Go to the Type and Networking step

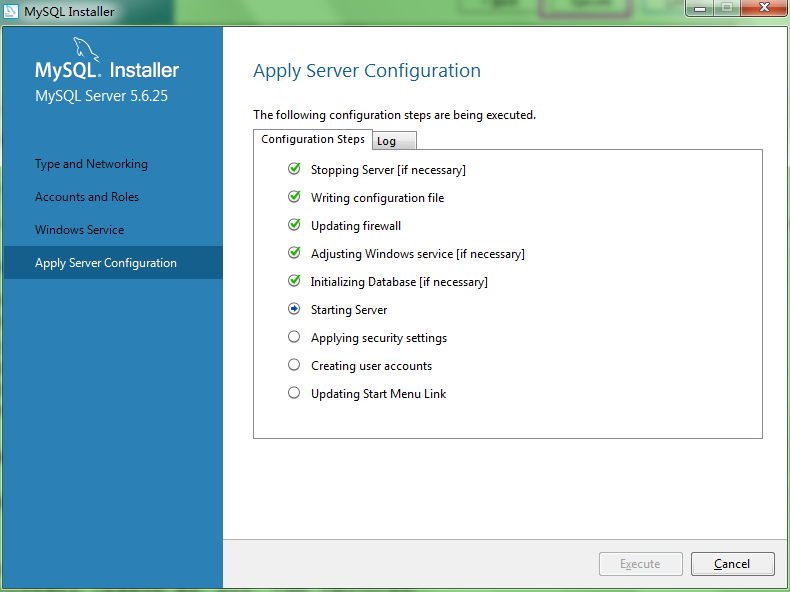91,164
